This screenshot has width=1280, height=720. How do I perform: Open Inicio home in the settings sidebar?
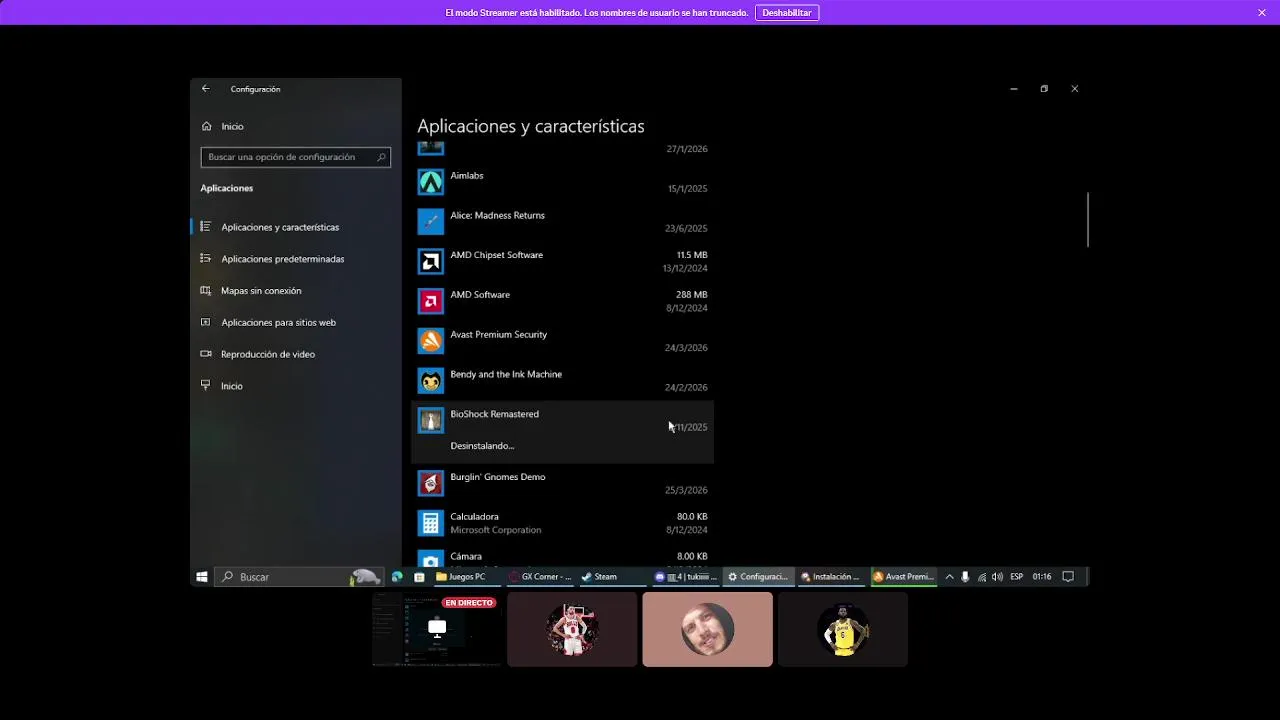coord(232,126)
